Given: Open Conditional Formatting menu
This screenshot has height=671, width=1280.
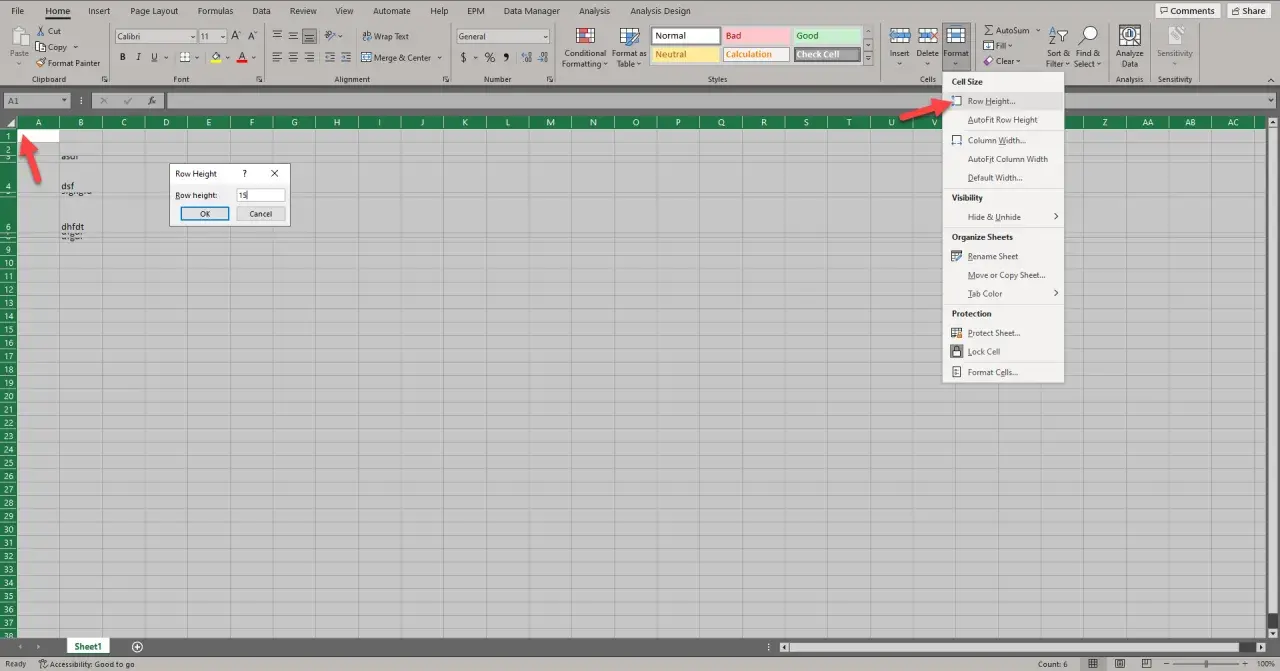Looking at the screenshot, I should (x=584, y=47).
